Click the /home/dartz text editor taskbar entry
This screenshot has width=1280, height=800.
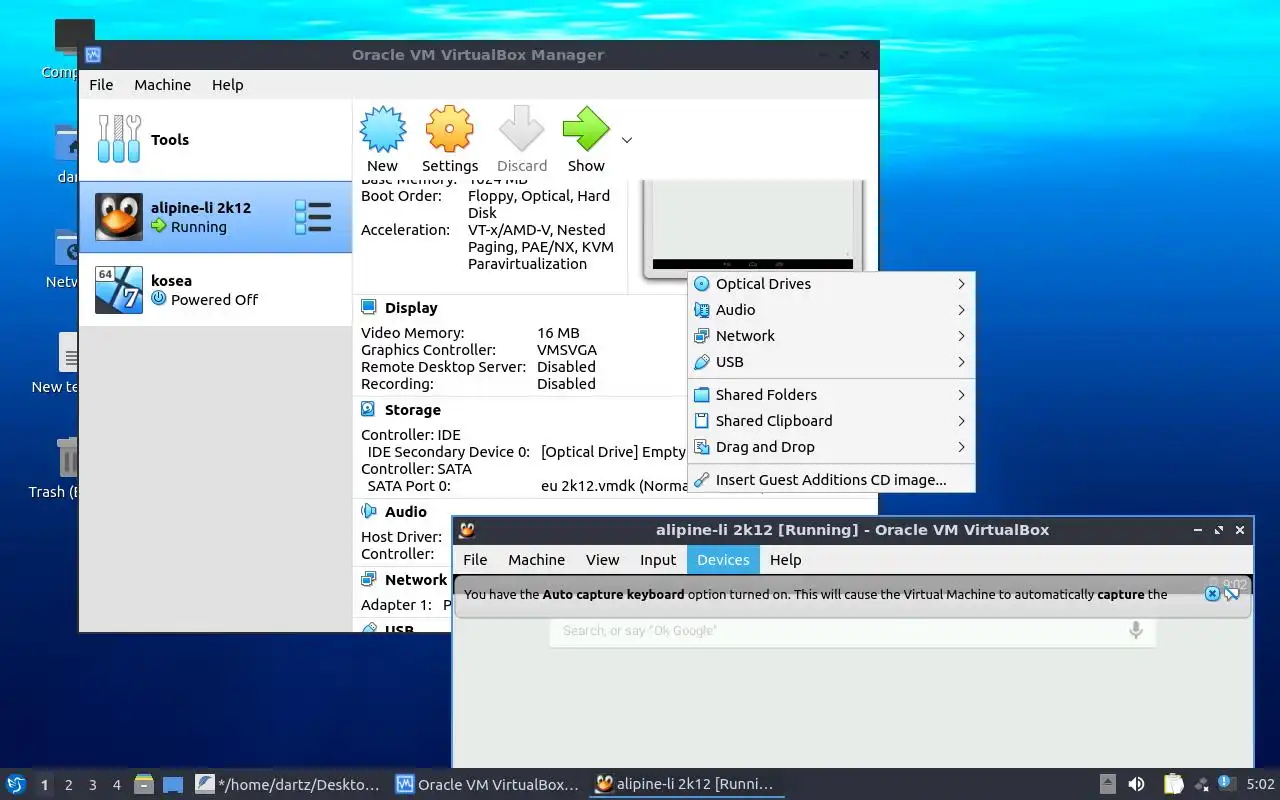[288, 785]
